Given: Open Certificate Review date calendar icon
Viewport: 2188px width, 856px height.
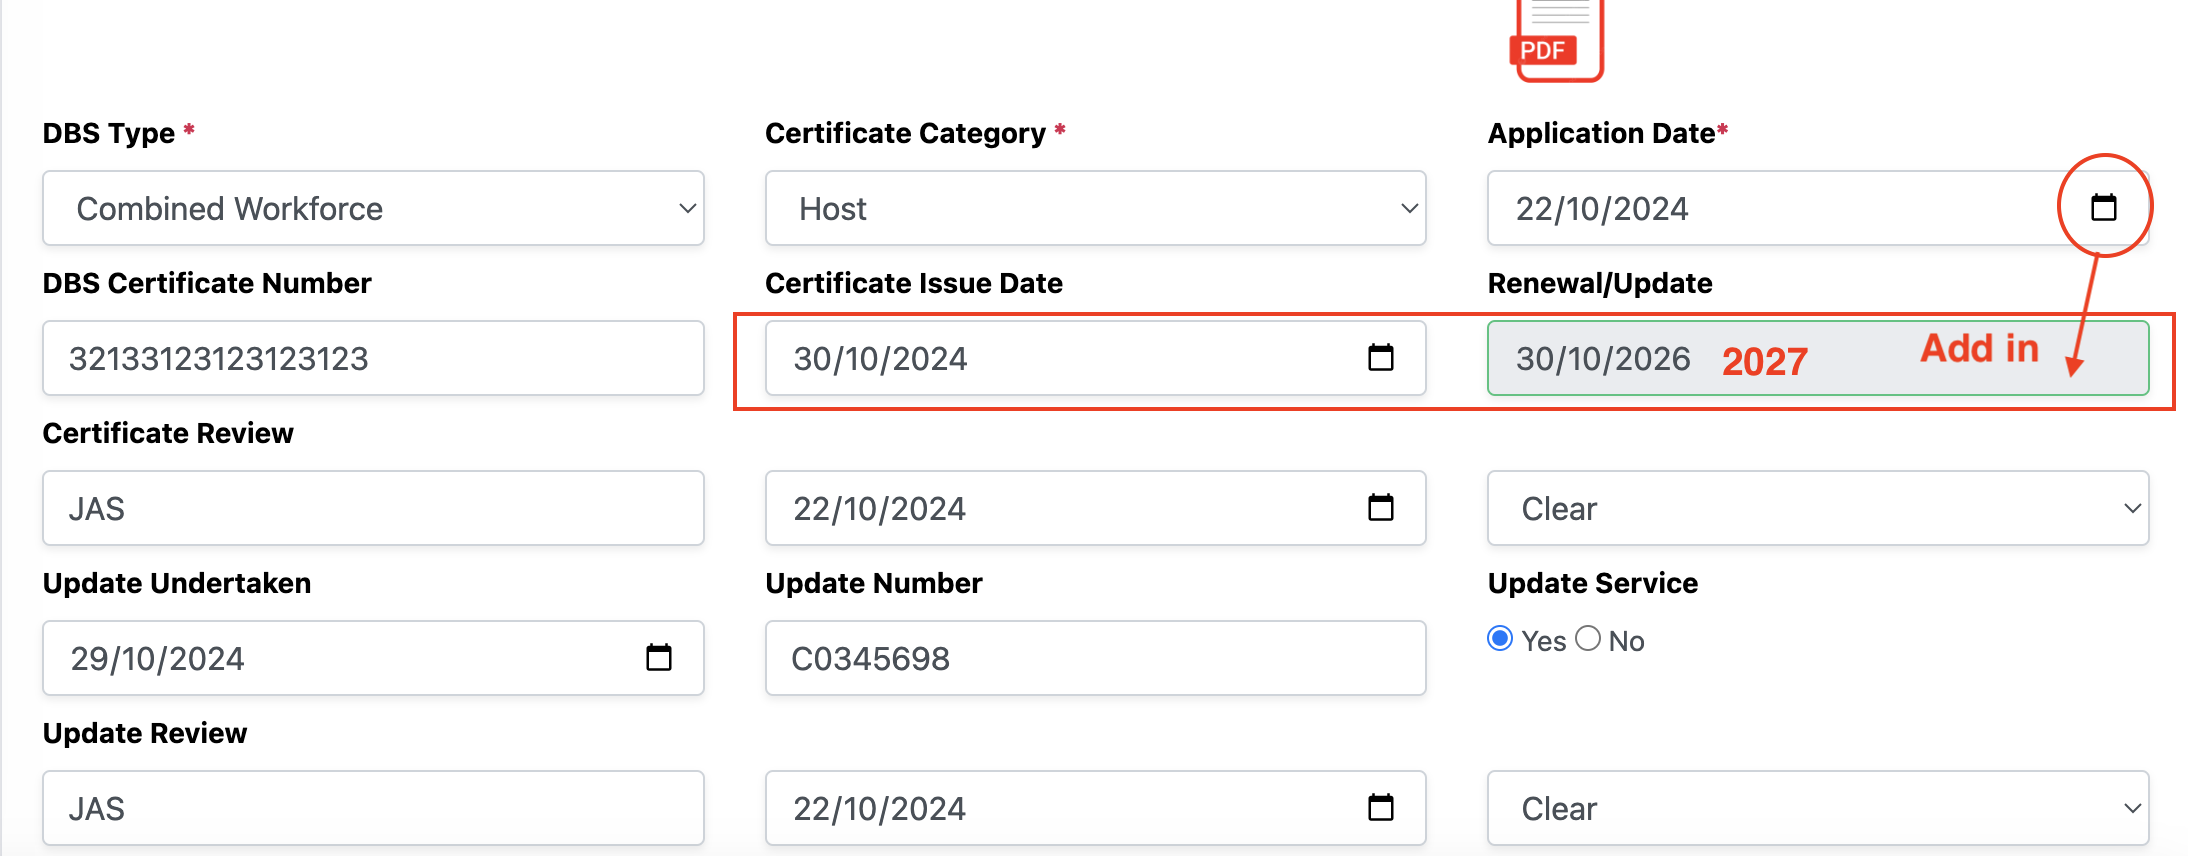Looking at the screenshot, I should click(1381, 507).
